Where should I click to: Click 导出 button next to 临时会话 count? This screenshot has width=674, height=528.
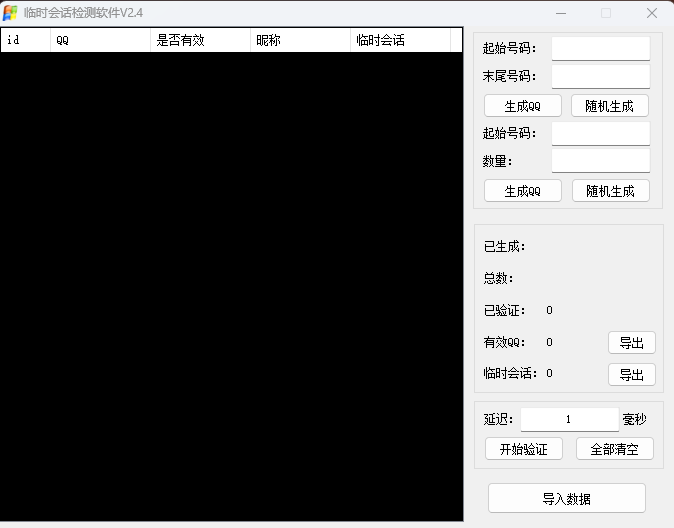(x=631, y=374)
